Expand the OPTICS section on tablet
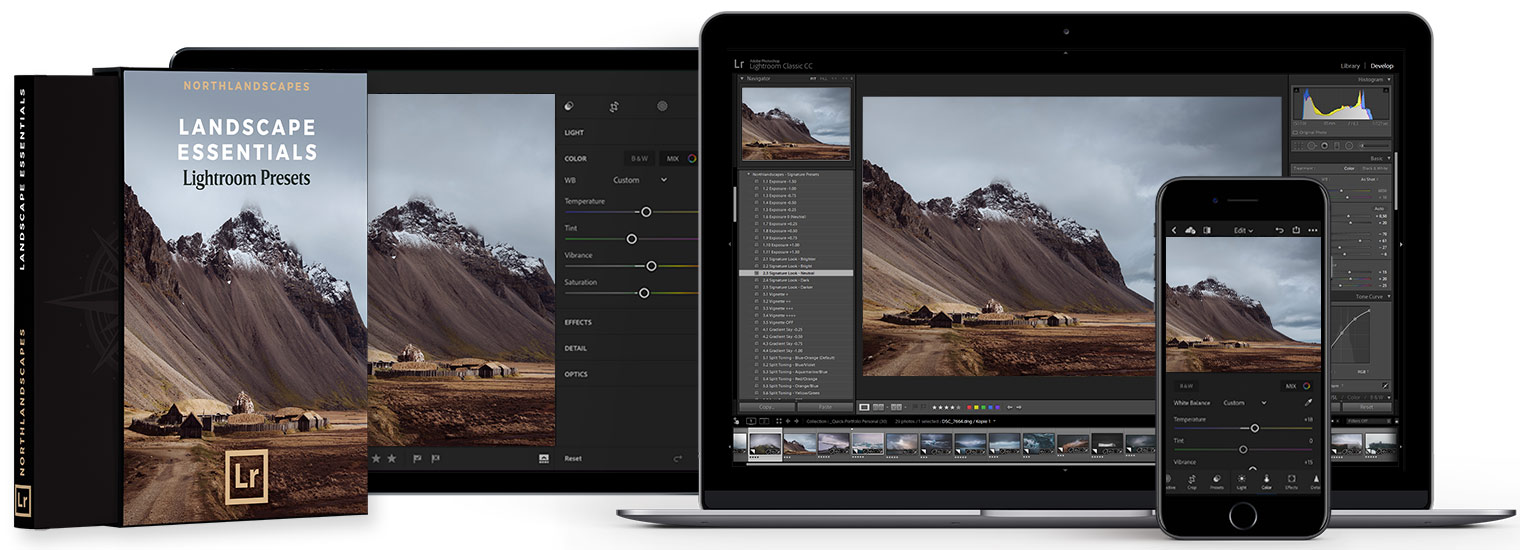 576,374
